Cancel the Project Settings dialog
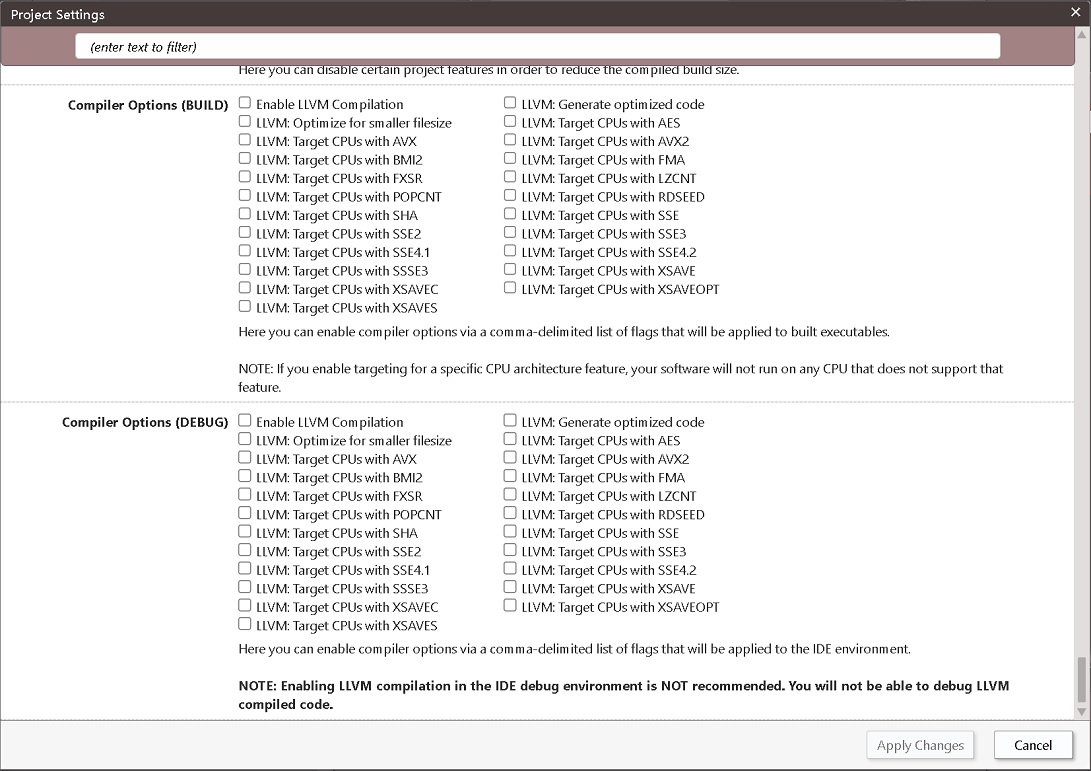 click(x=1033, y=745)
